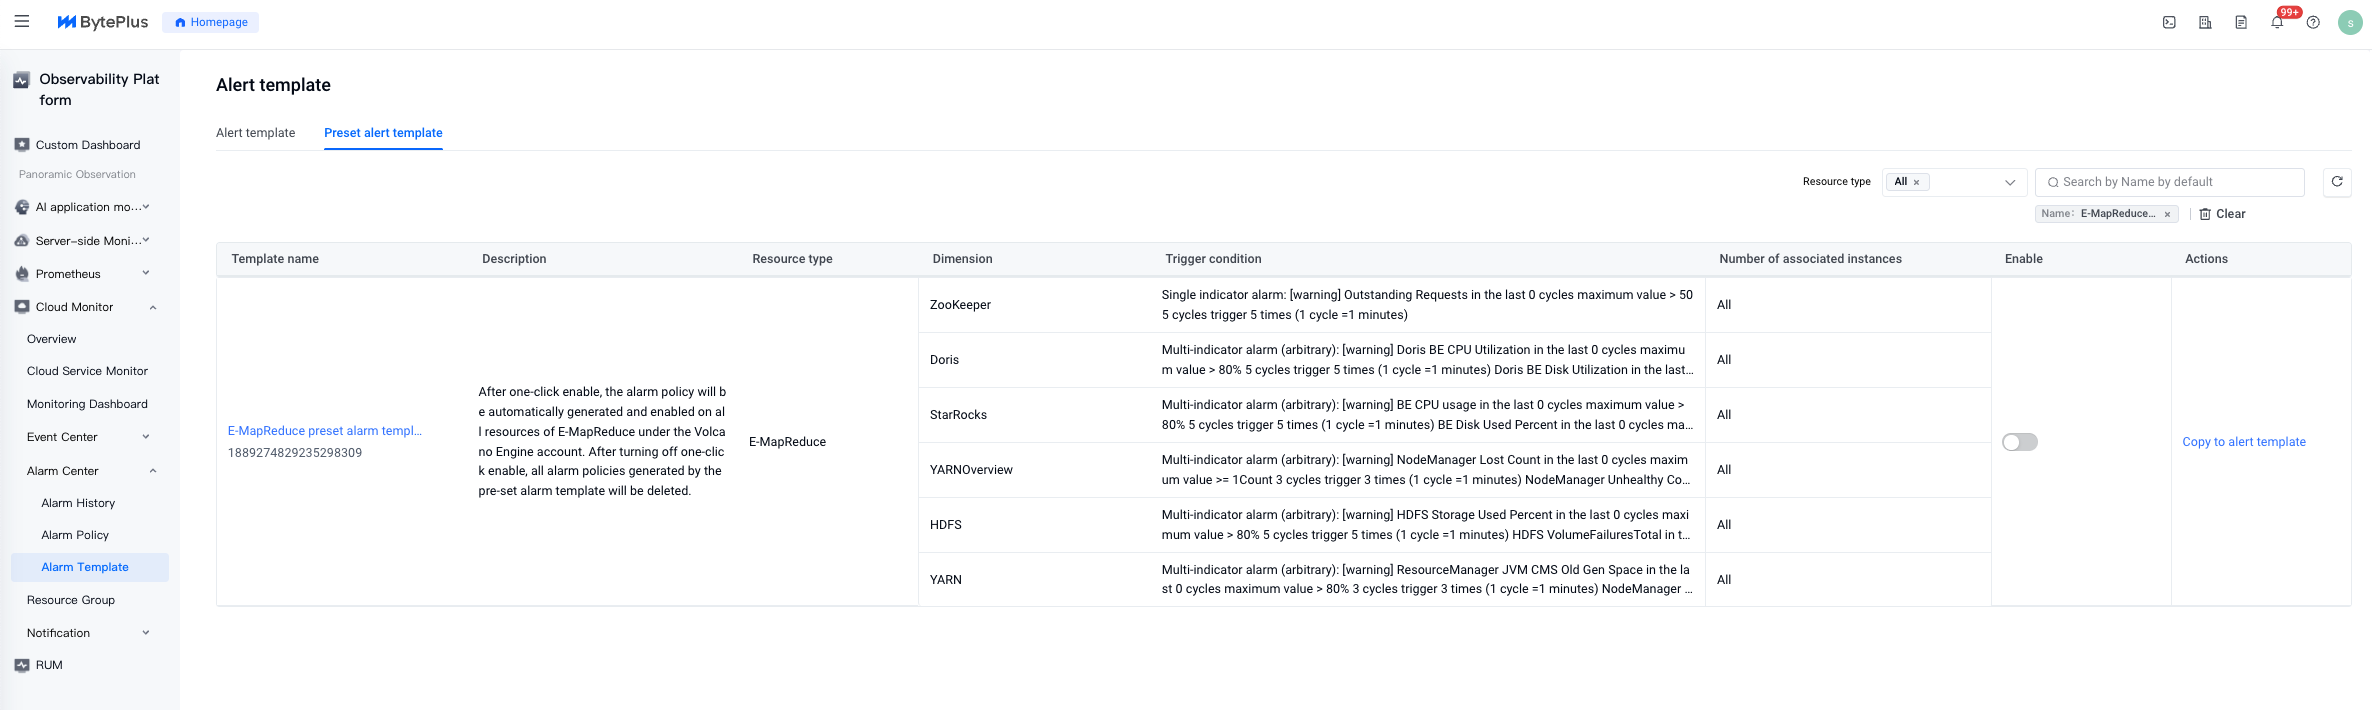Screen dimensions: 2372x710
Task: Open the hamburger navigation menu
Action: coord(22,21)
